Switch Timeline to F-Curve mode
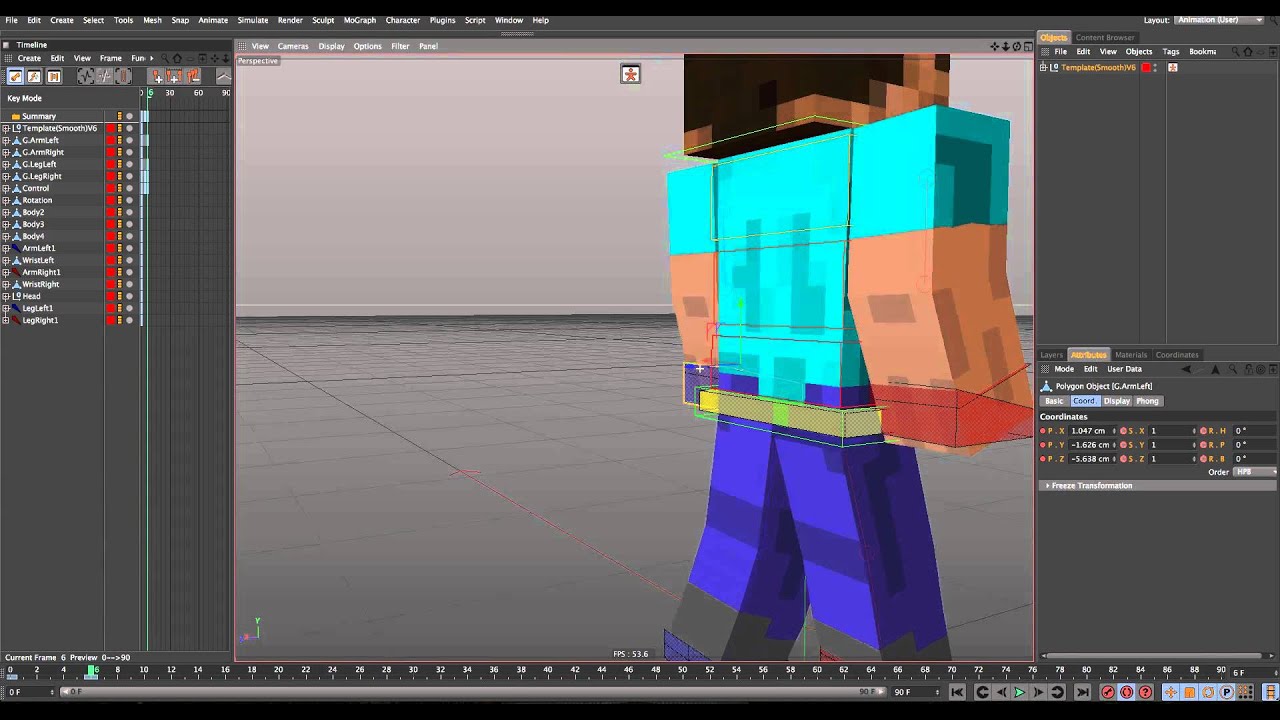Screen dimensions: 1280x720 coord(34,76)
